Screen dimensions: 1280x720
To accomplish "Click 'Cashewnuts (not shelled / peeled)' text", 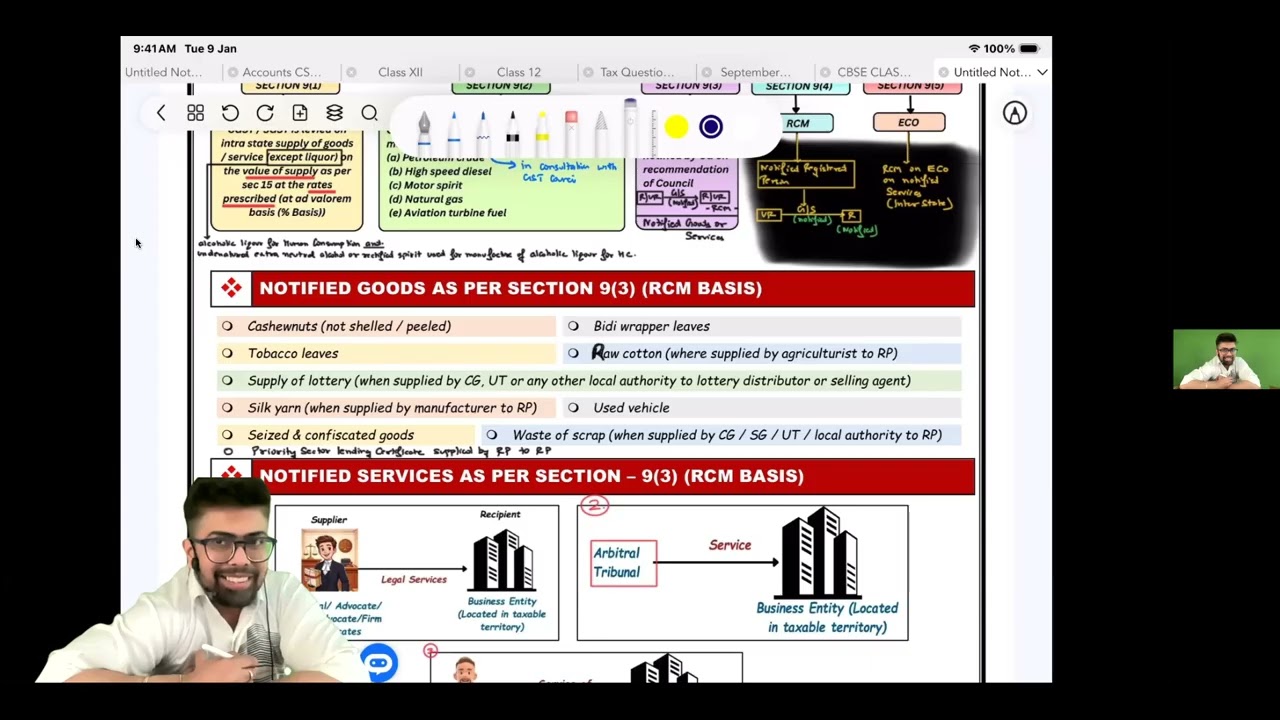I will click(349, 326).
